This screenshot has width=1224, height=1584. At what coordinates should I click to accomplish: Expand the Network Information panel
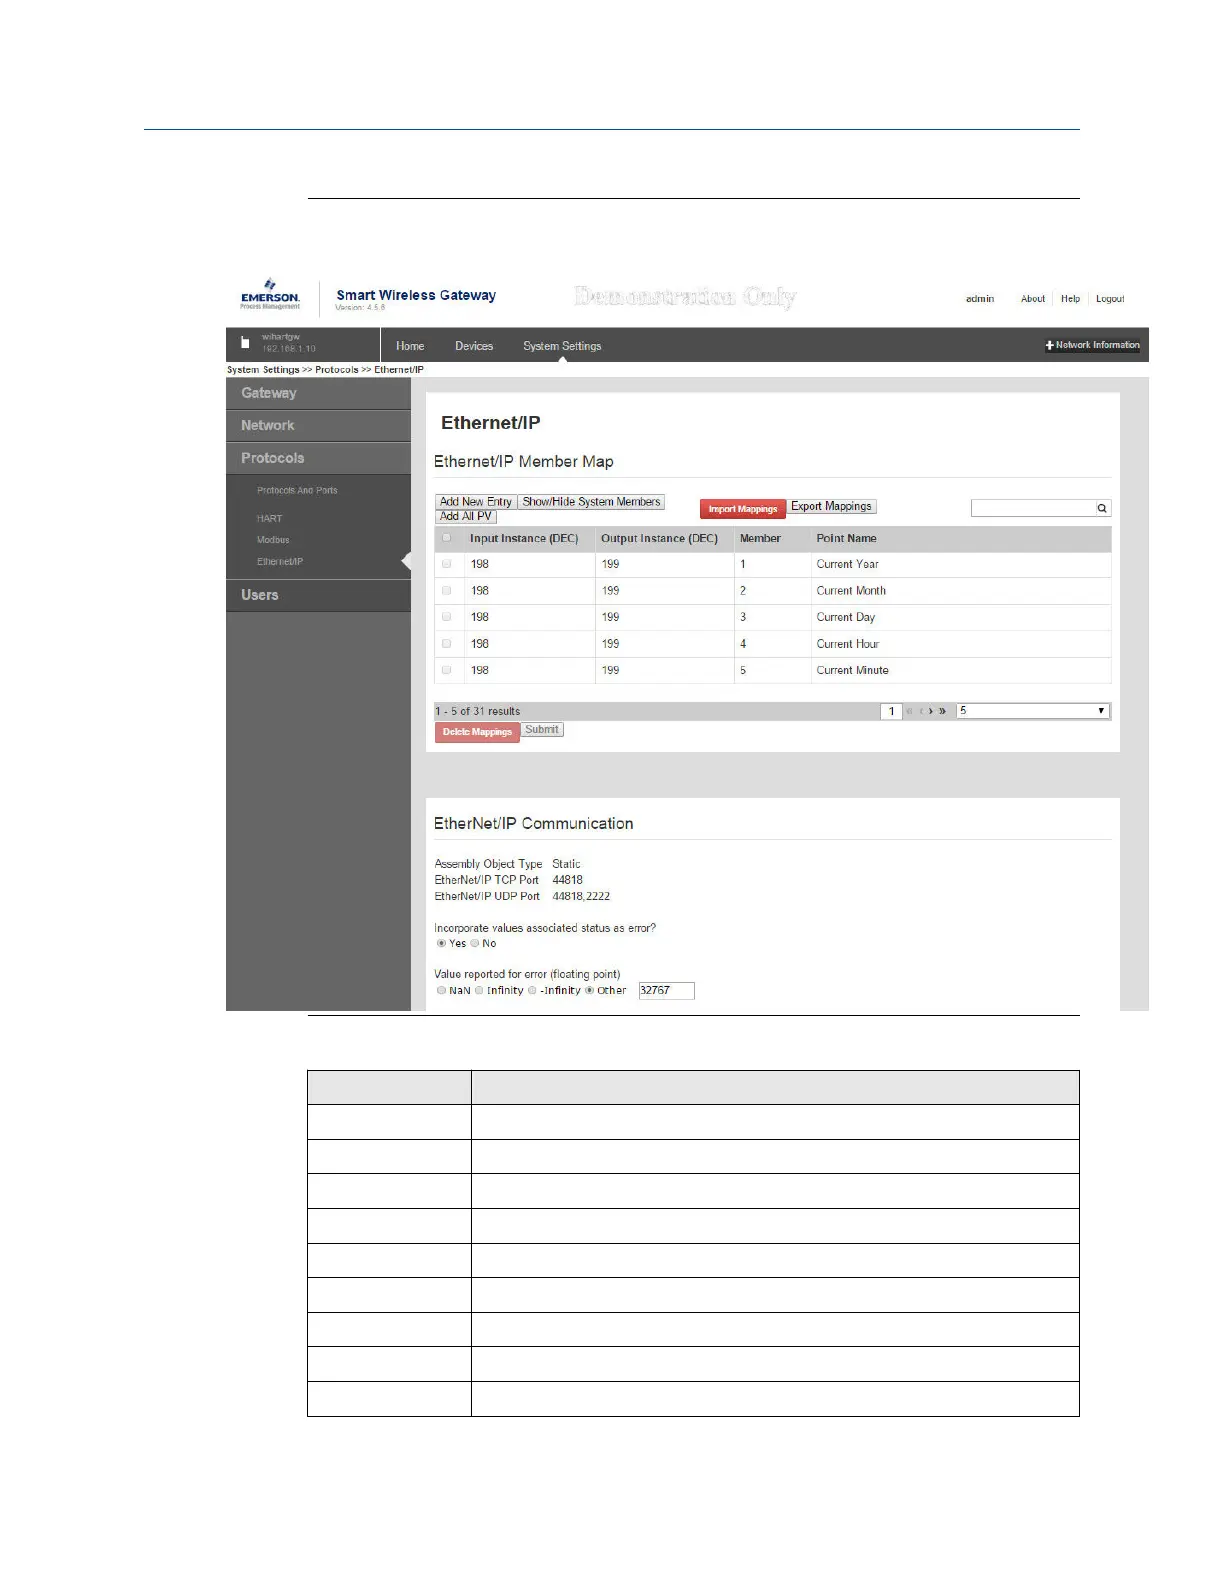tap(1092, 345)
